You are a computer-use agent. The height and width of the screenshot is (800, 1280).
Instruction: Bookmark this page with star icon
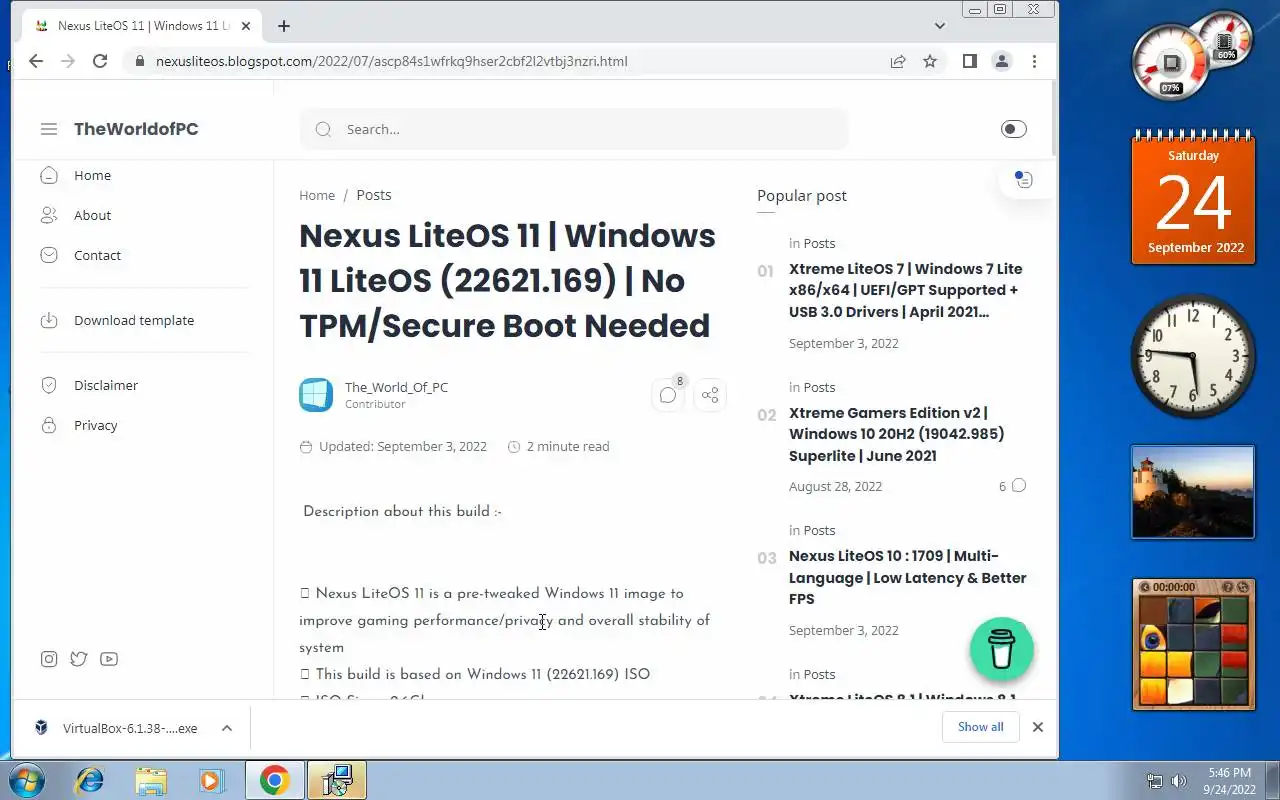click(930, 61)
